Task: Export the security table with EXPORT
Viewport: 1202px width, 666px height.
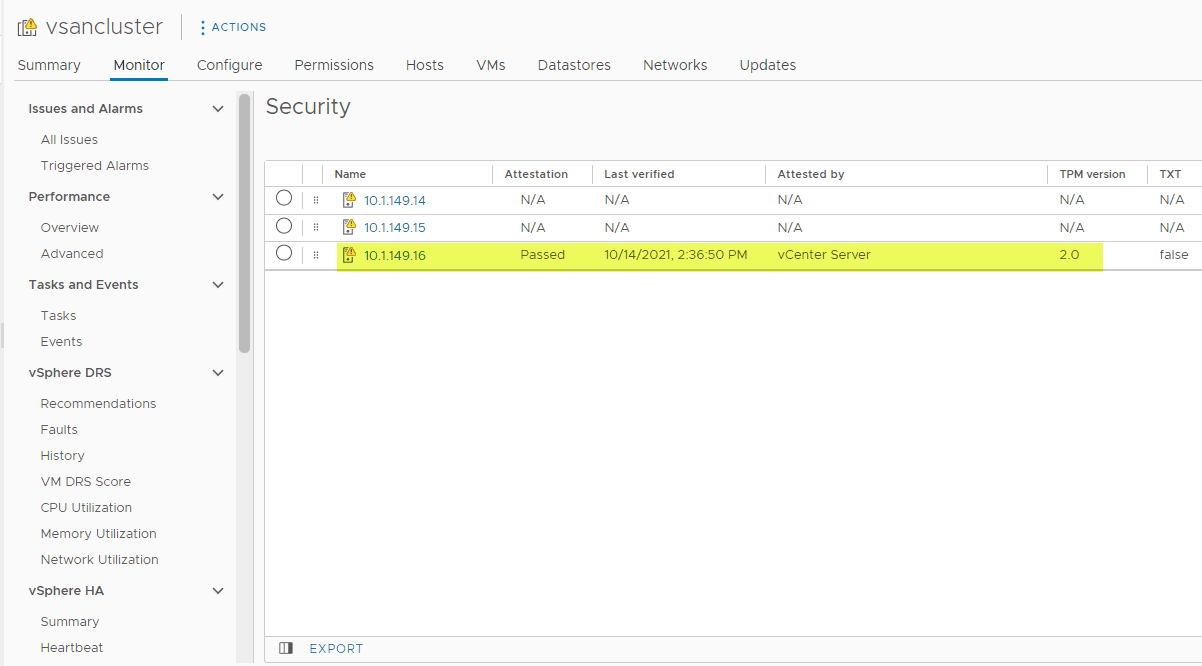Action: (336, 649)
